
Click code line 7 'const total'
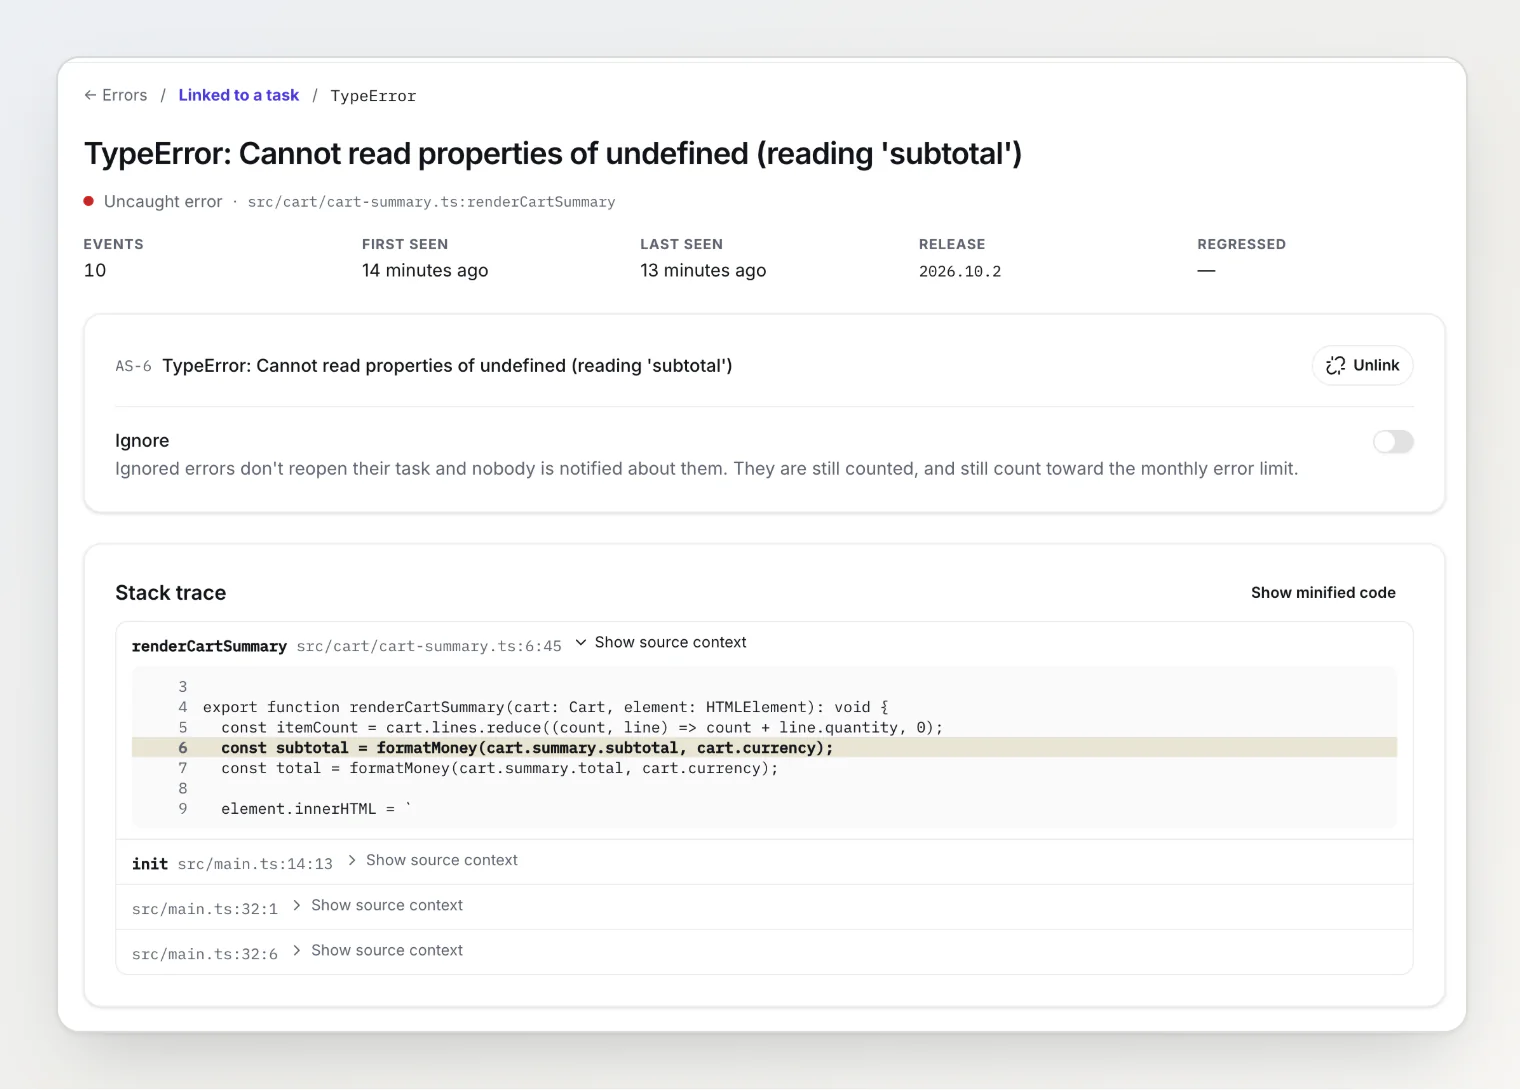click(499, 768)
